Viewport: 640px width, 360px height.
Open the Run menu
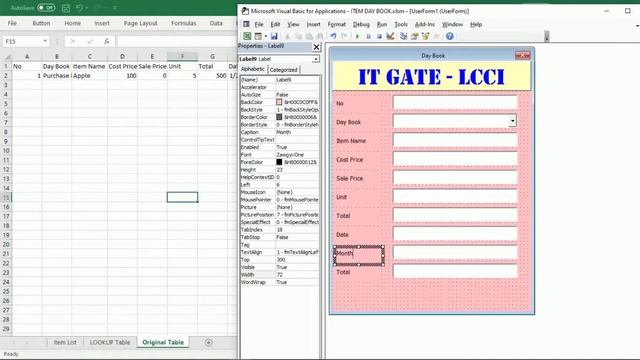coord(382,24)
